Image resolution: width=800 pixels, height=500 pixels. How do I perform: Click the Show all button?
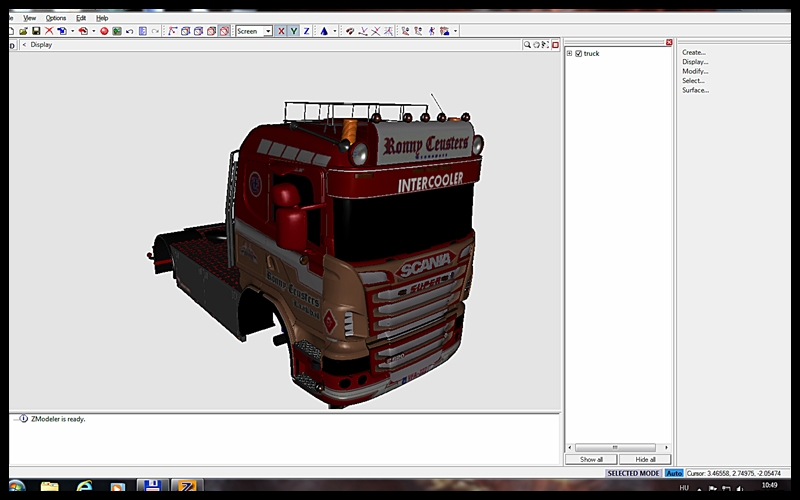pyautogui.click(x=591, y=459)
